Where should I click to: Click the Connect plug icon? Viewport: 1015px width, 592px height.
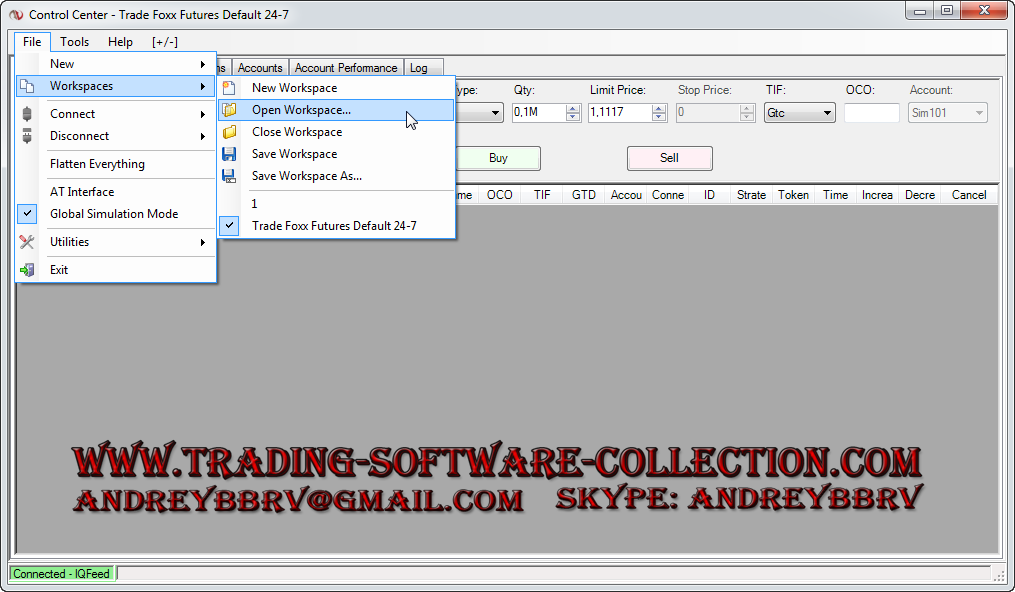(27, 114)
